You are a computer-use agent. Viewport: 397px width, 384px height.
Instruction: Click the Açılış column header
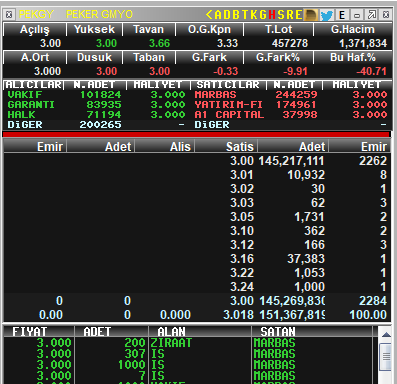point(35,29)
